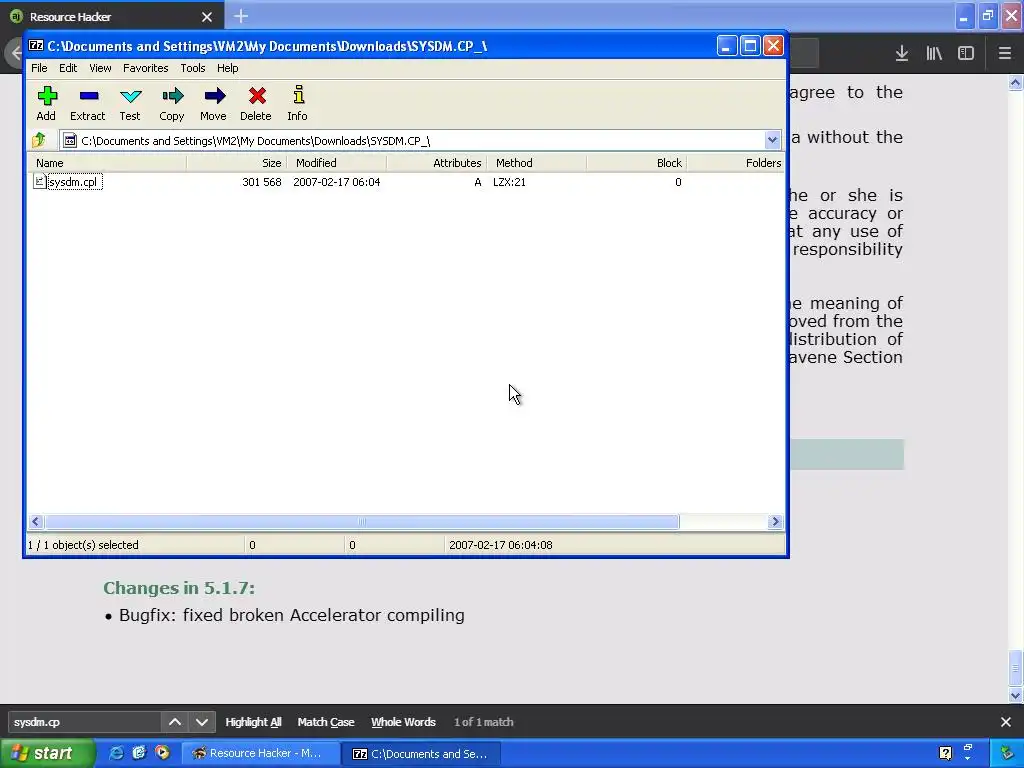This screenshot has width=1024, height=768.
Task: Click the Show Desktop quick launch icon
Action: (x=139, y=753)
